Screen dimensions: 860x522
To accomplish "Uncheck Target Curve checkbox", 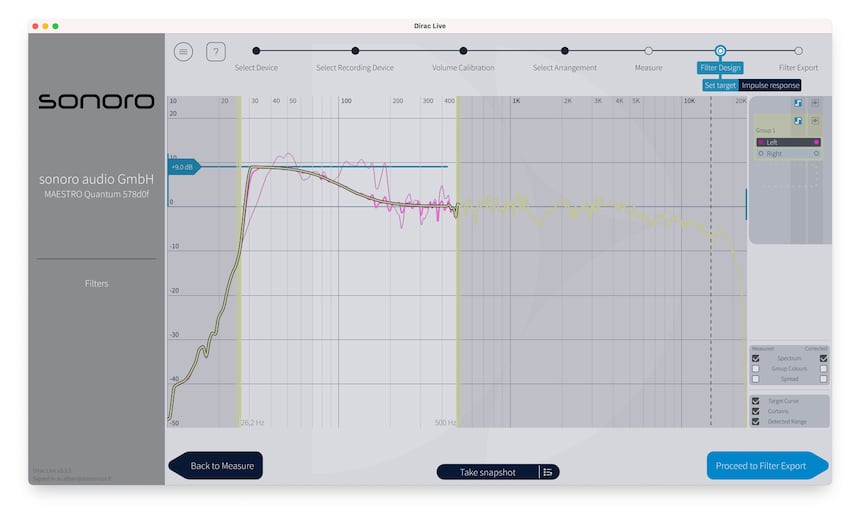I will [756, 401].
